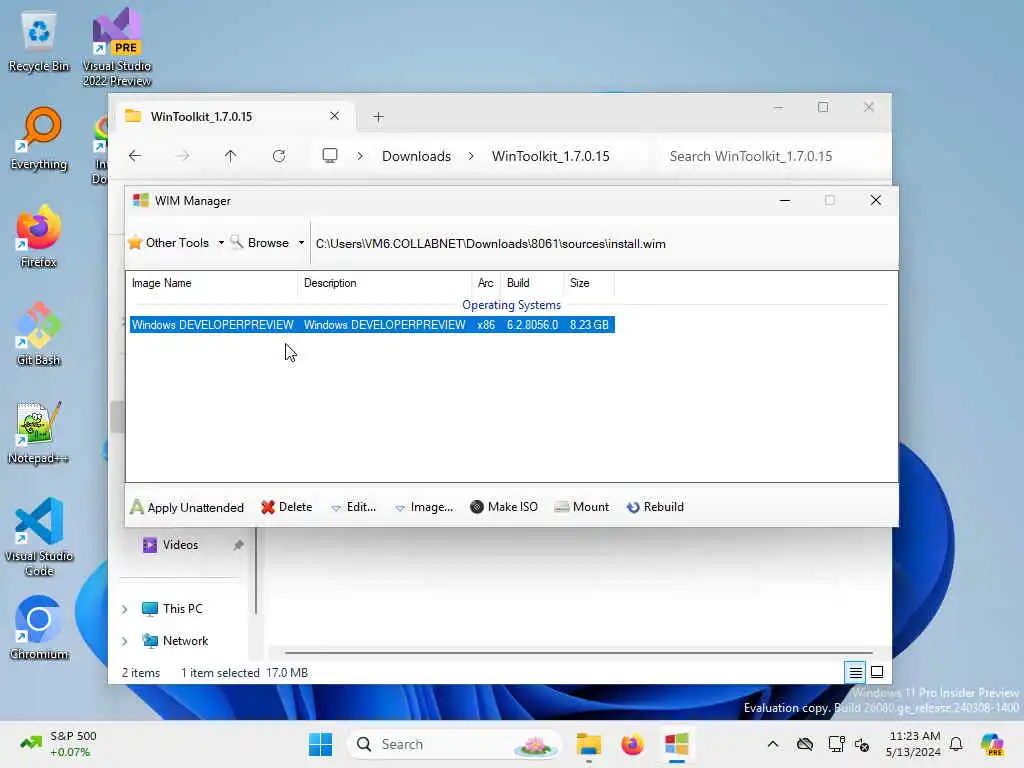Open Firefox from the taskbar
This screenshot has height=768, width=1024.
point(632,744)
